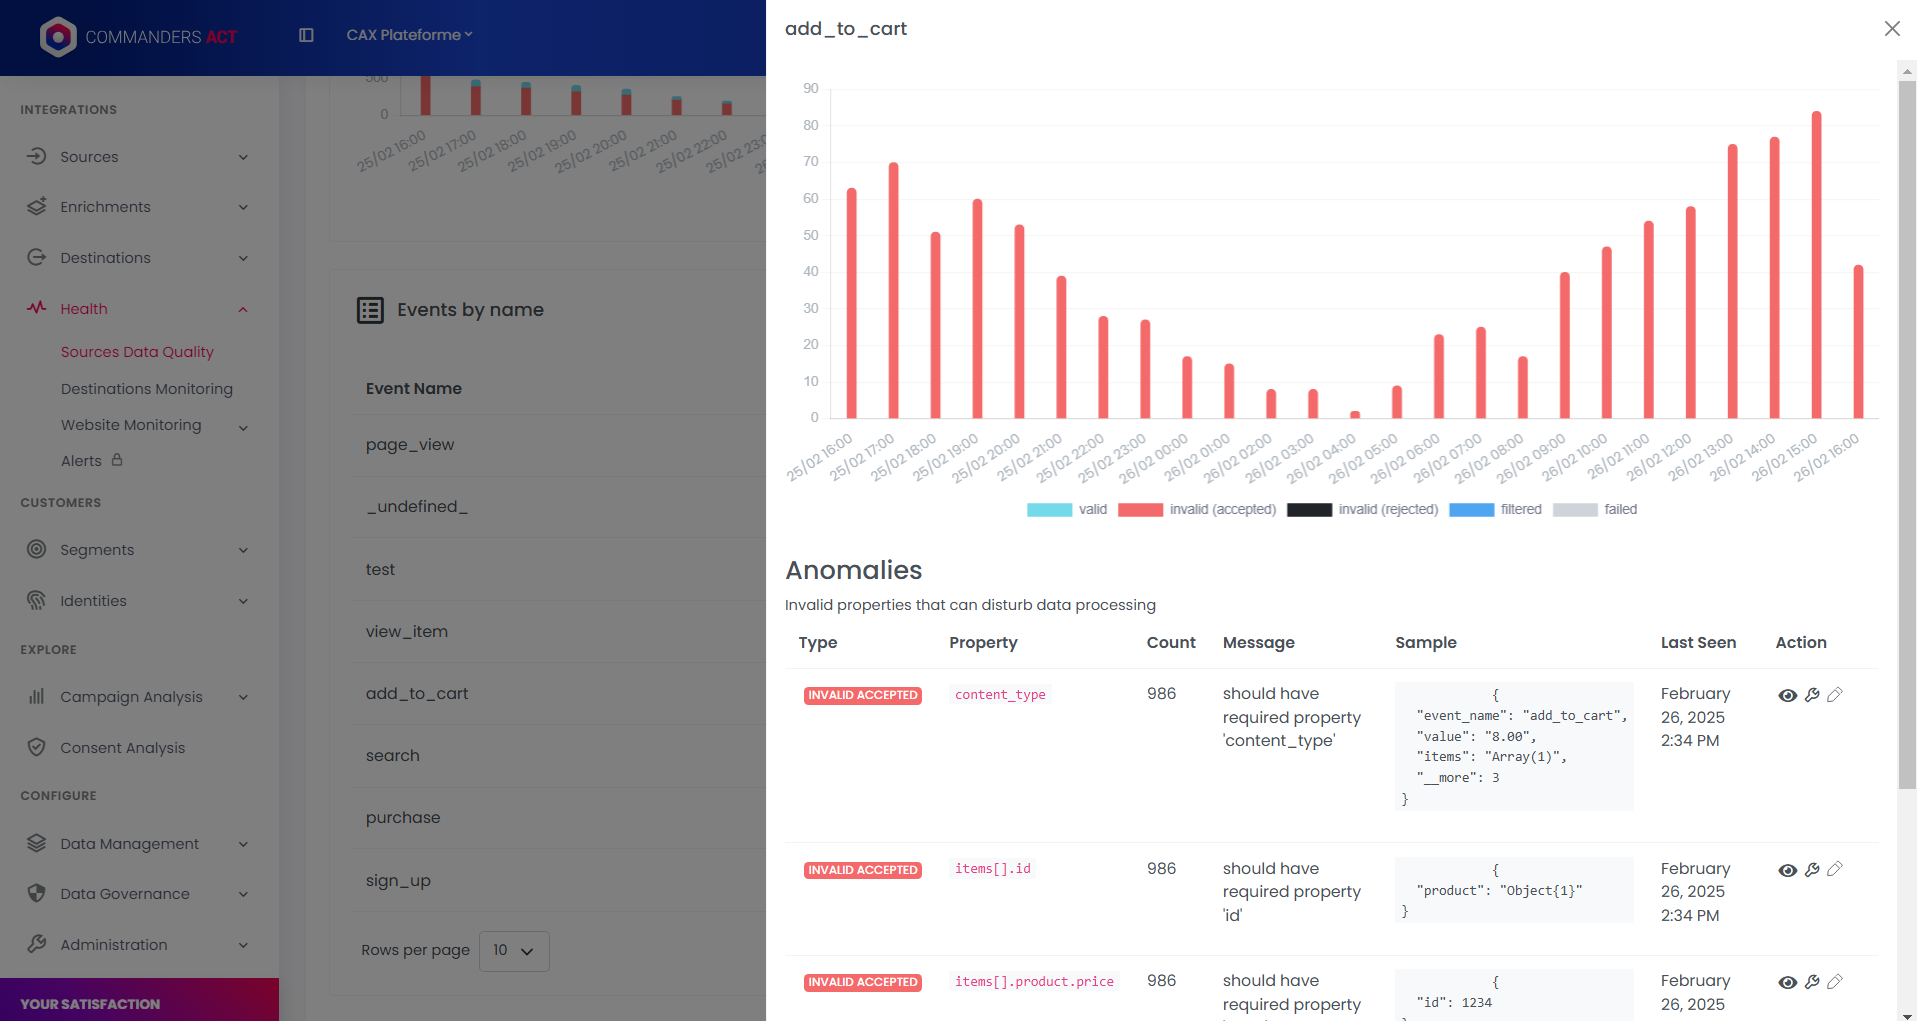Click the Alerts lock icon
The image size is (1917, 1021).
(x=117, y=460)
